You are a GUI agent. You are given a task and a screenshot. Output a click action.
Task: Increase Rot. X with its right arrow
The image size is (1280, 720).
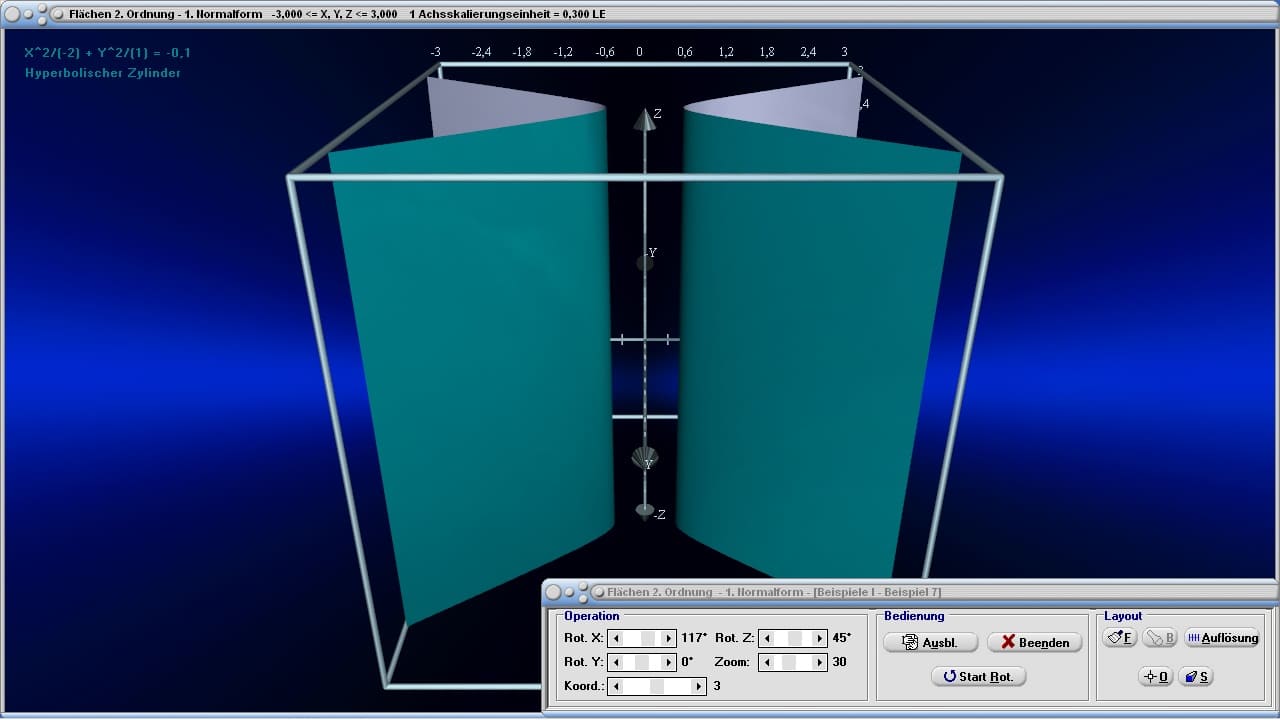(670, 638)
